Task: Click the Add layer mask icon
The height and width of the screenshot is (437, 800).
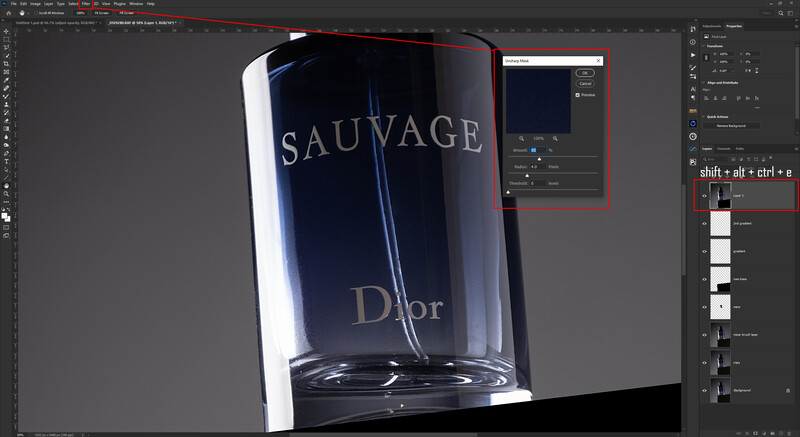Action: (755, 433)
